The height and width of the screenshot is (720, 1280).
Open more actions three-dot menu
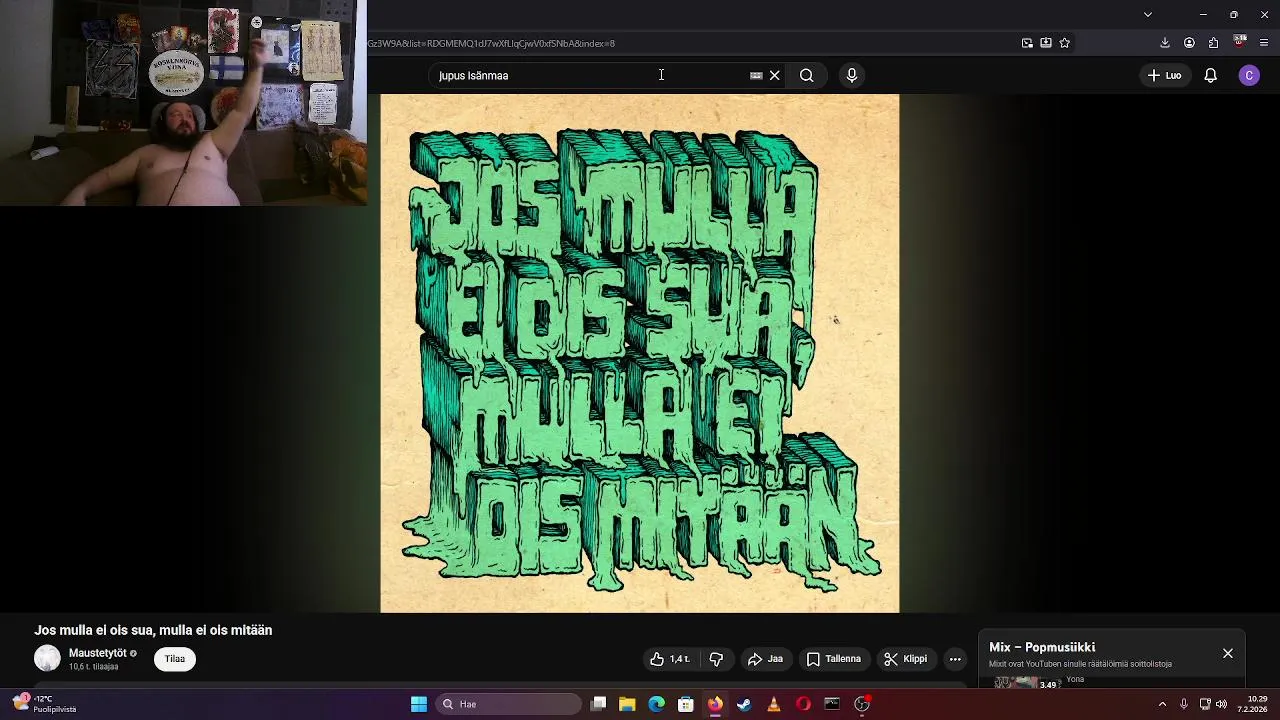[955, 659]
